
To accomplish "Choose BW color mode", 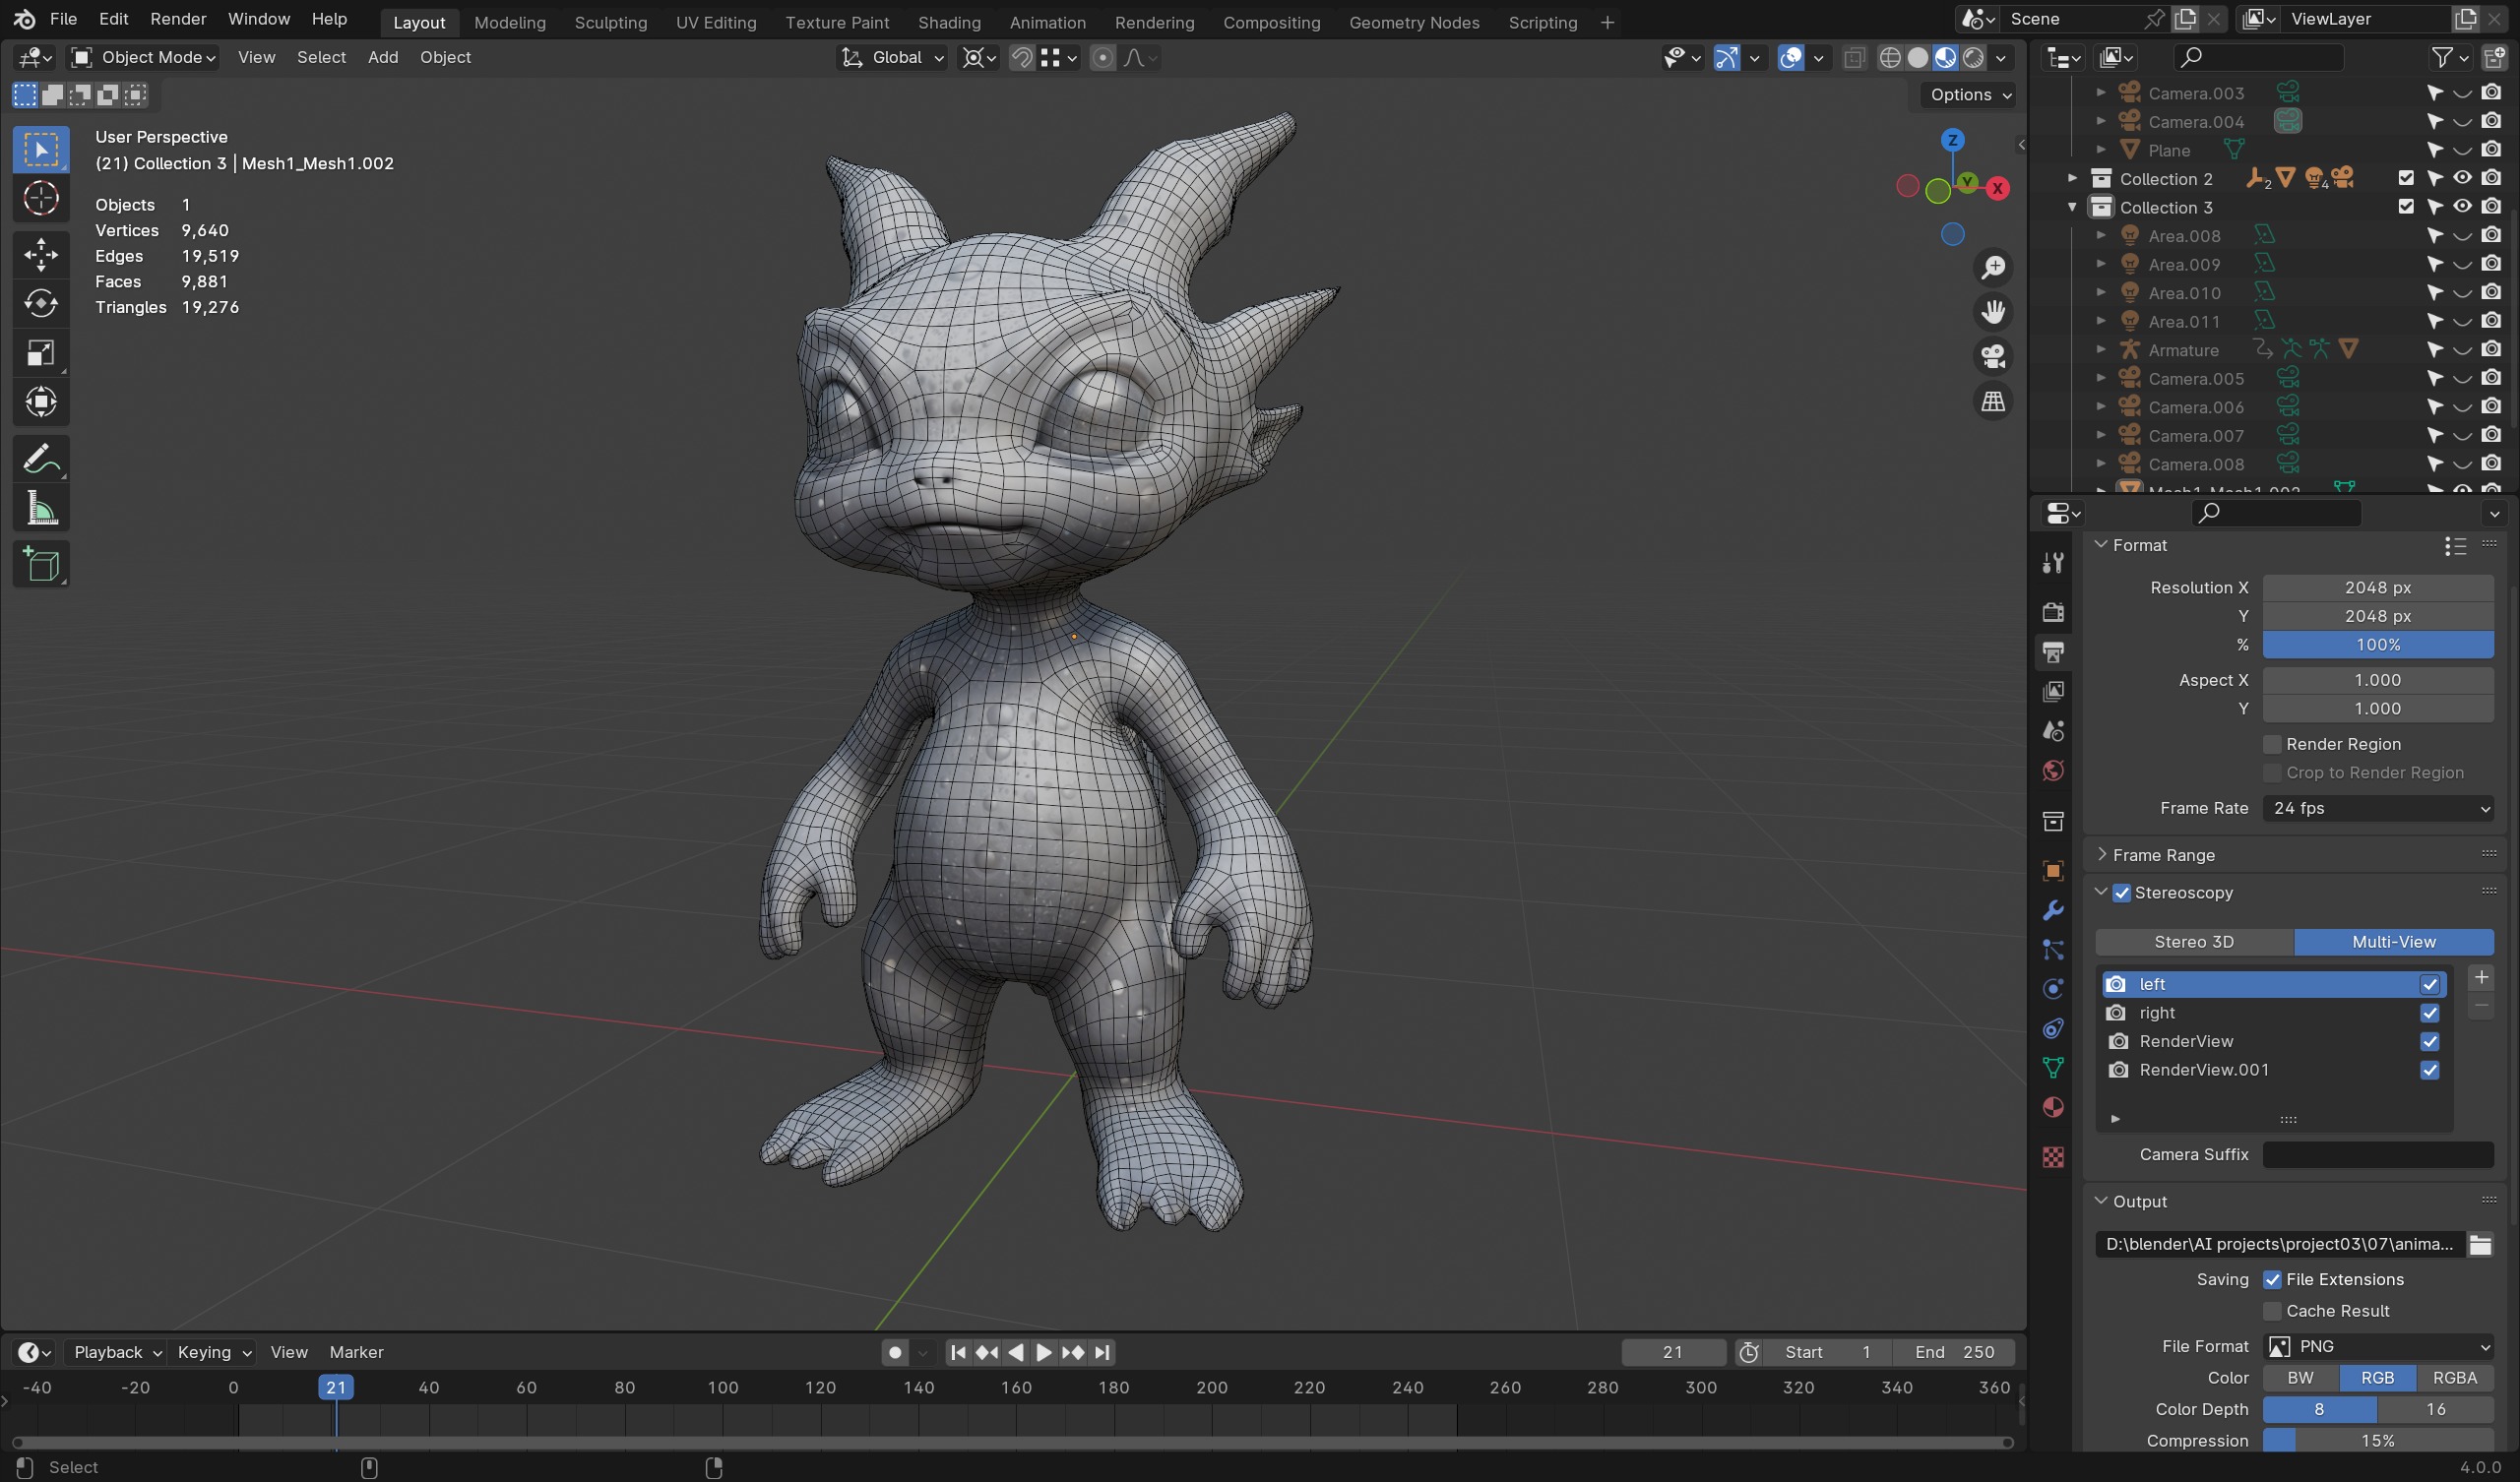I will 2300,1378.
